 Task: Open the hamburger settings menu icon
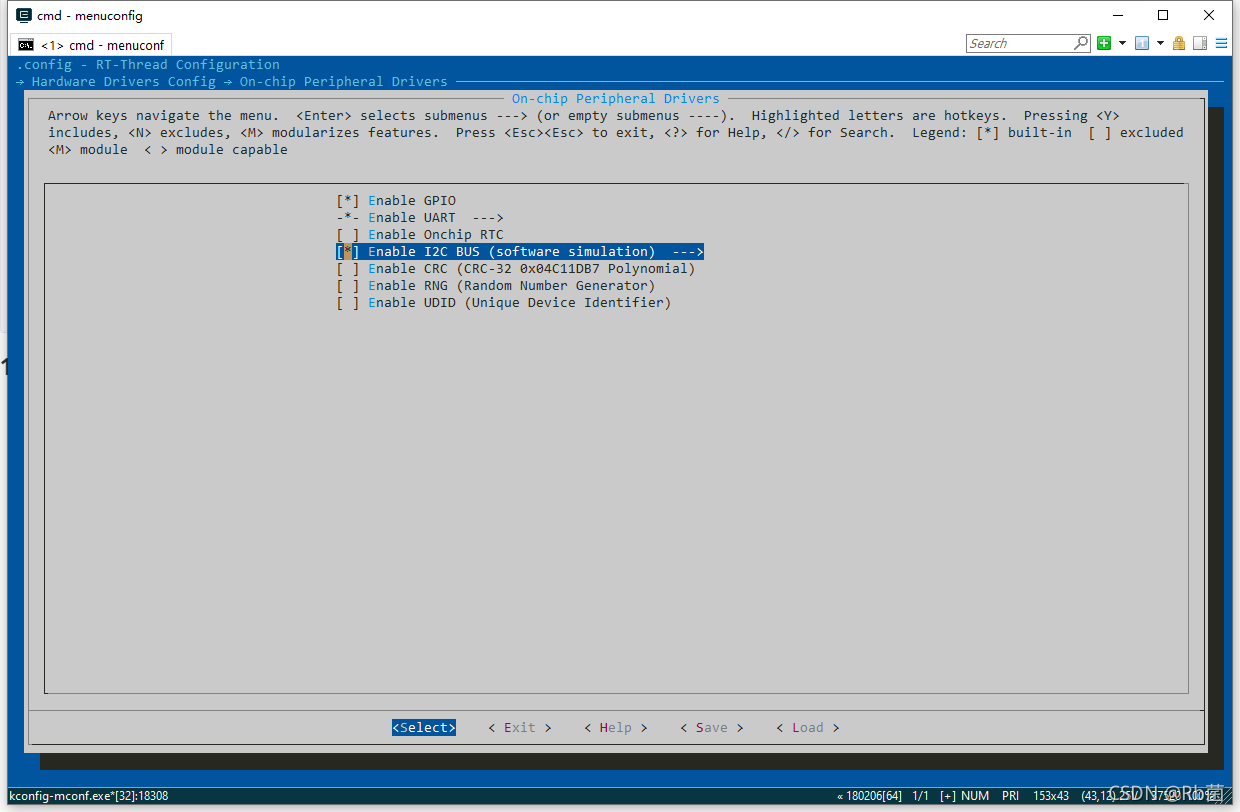[1221, 43]
